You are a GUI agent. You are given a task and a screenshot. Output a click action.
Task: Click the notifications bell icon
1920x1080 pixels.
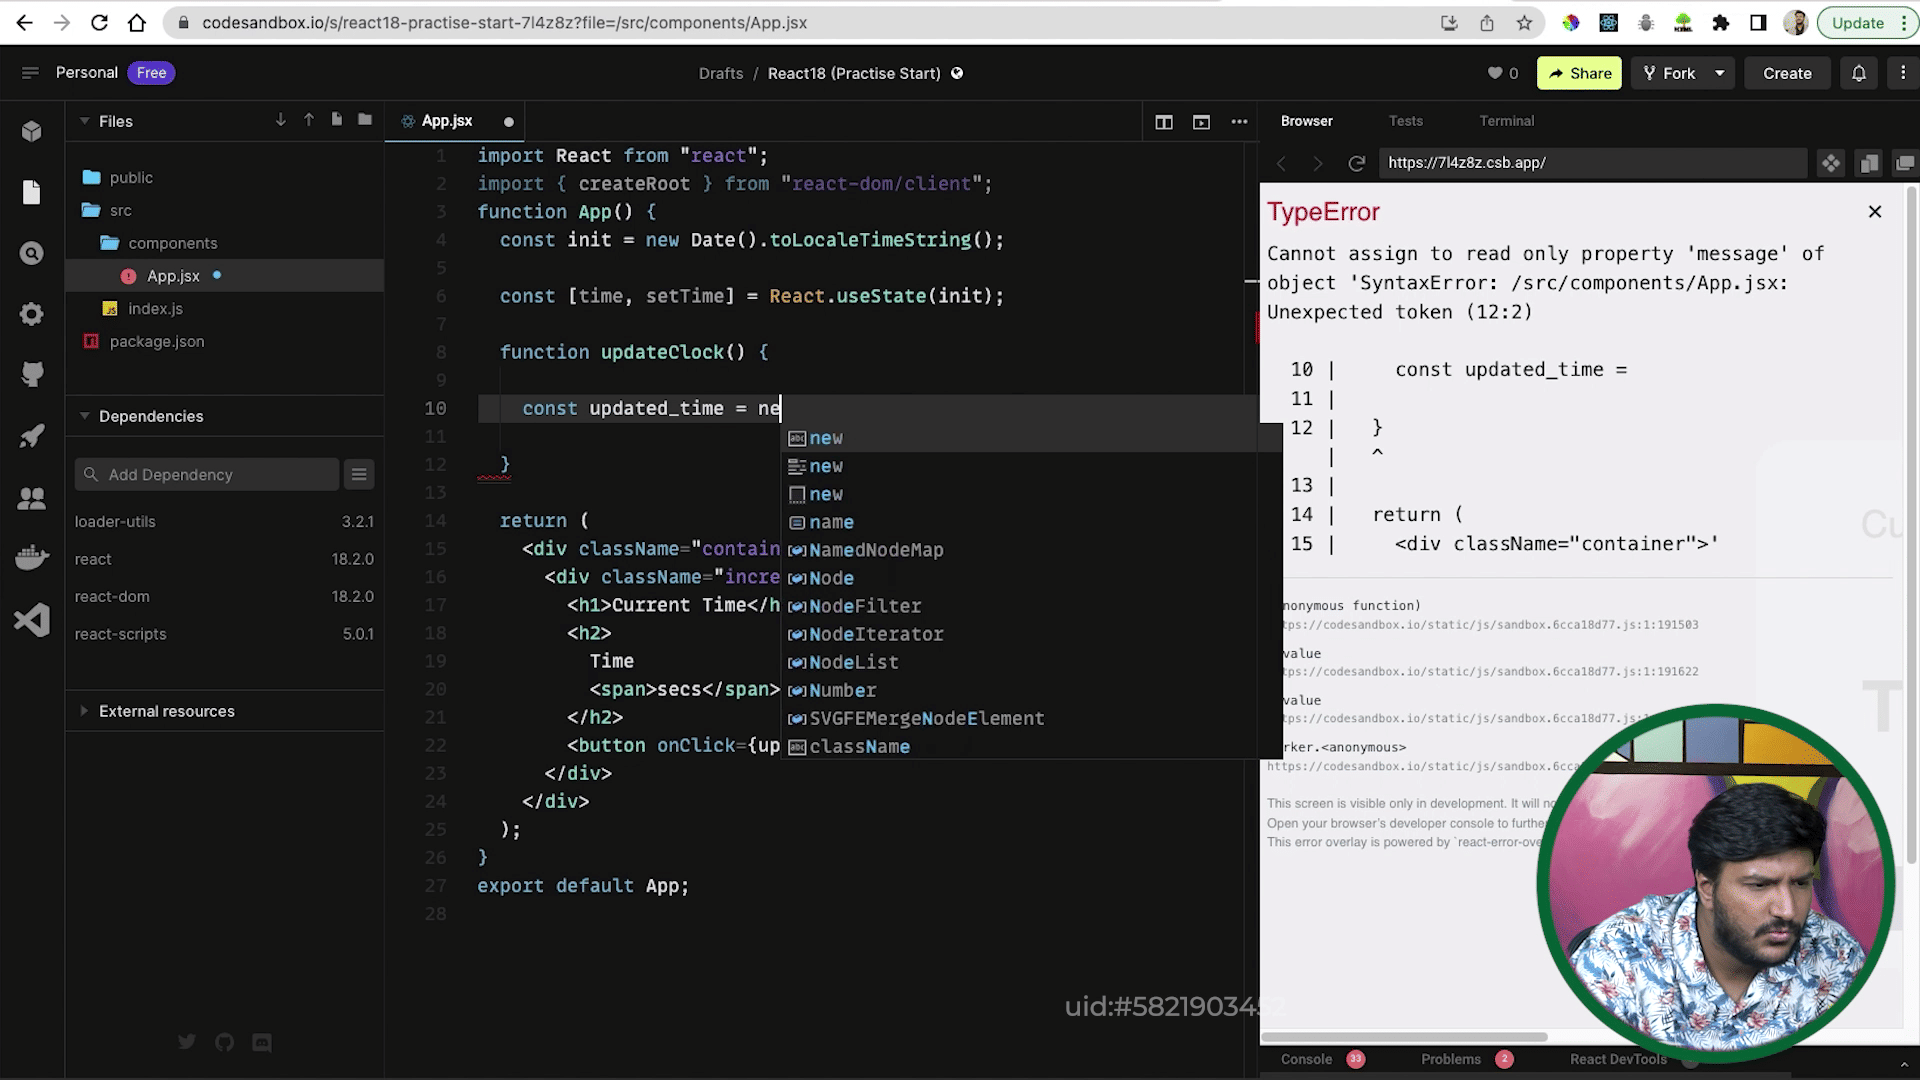[1858, 73]
